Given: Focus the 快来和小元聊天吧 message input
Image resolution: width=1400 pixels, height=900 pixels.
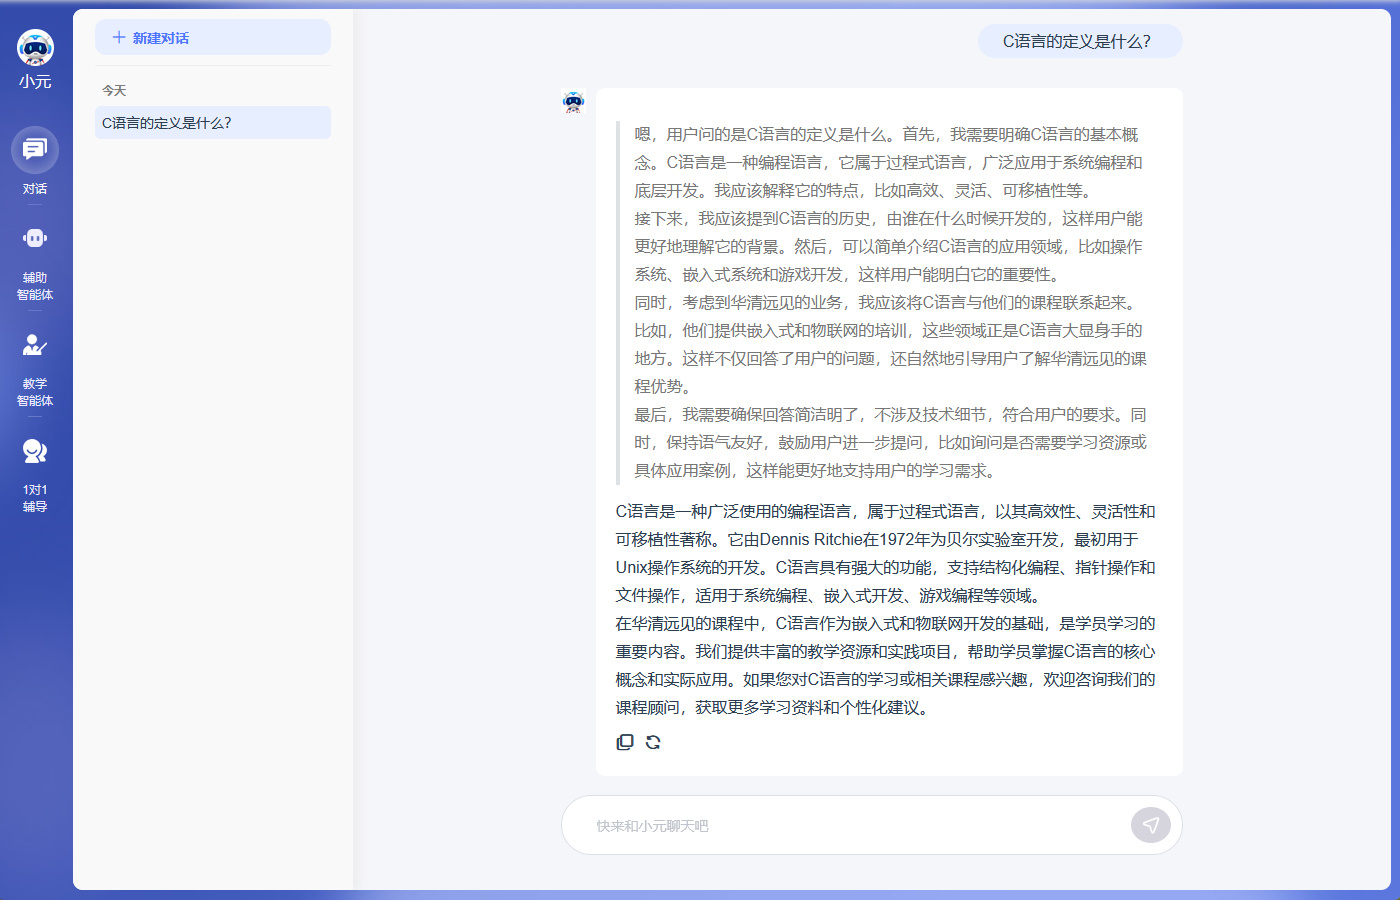Looking at the screenshot, I should point(850,826).
